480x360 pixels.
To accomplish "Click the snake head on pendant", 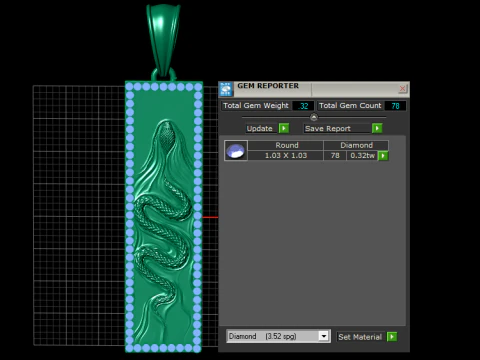I will click(166, 137).
